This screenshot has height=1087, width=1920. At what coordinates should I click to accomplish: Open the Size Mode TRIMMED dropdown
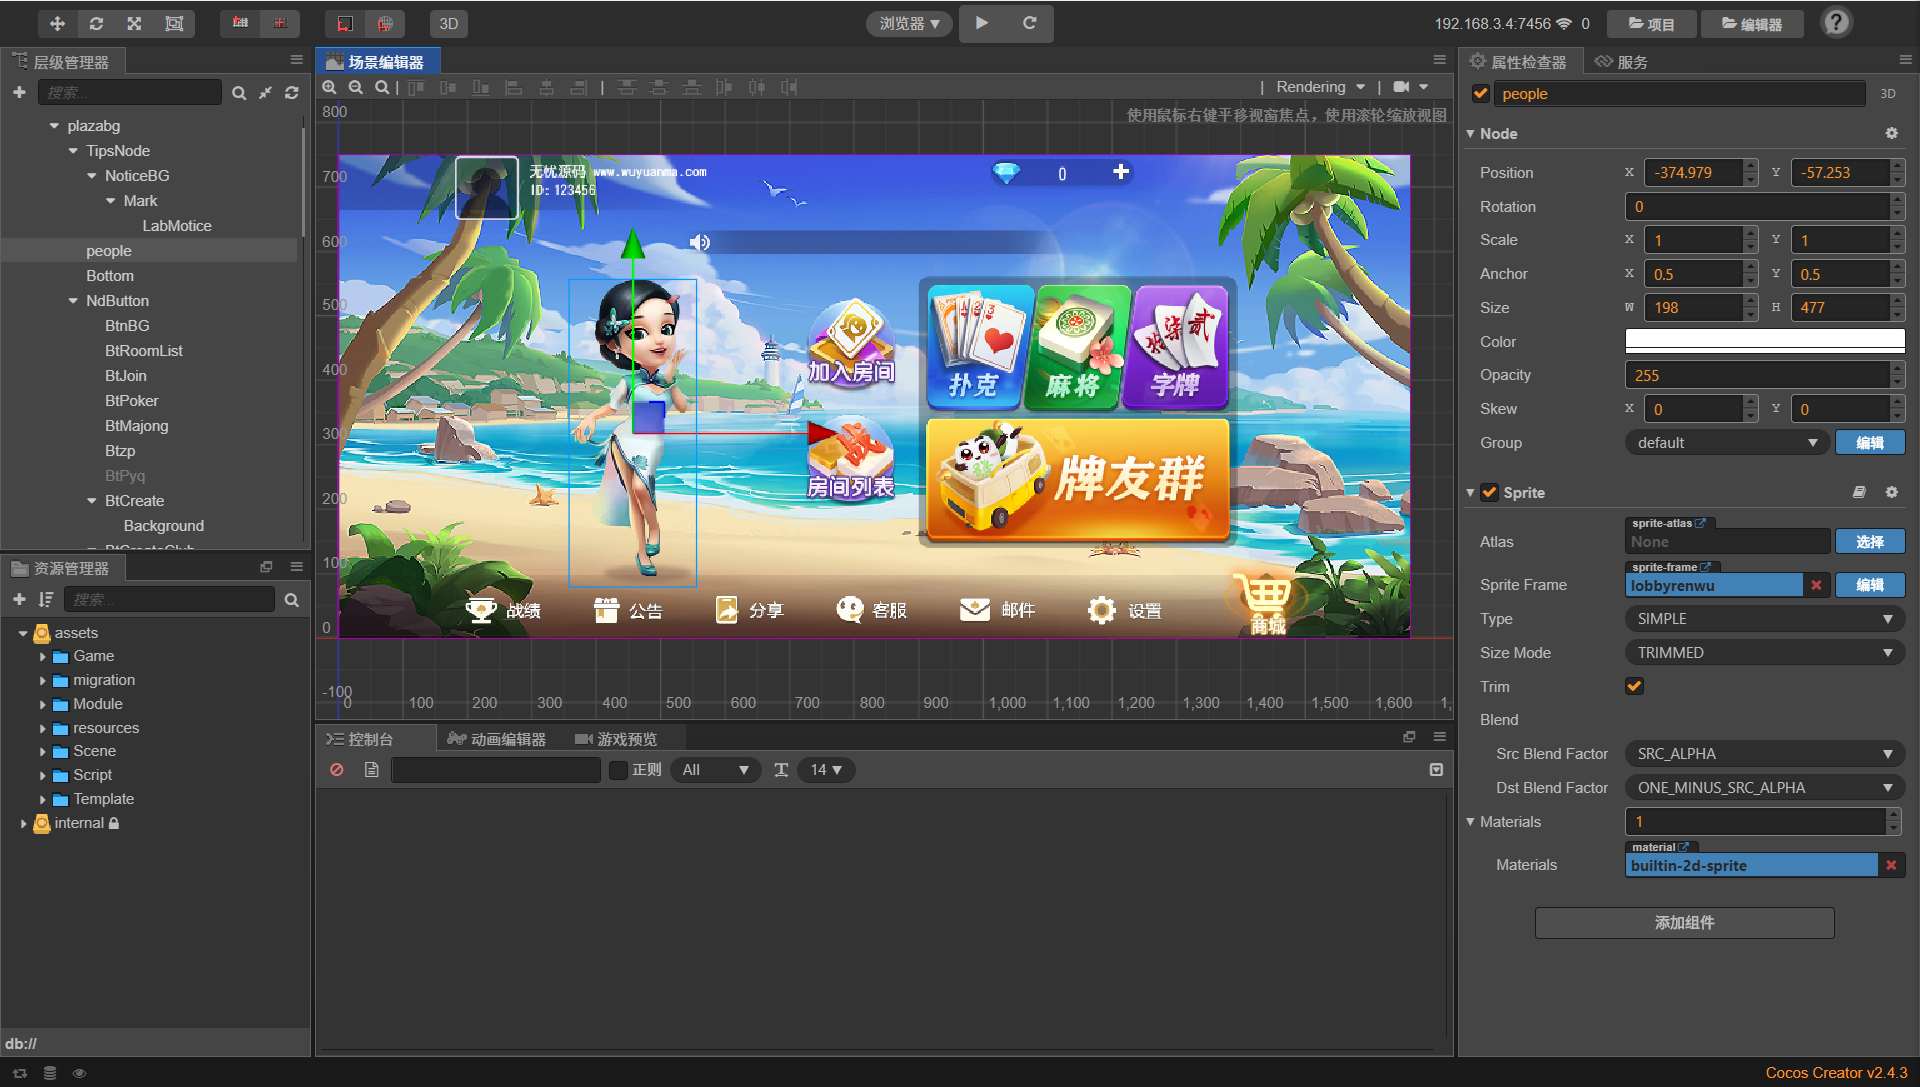tap(1764, 652)
